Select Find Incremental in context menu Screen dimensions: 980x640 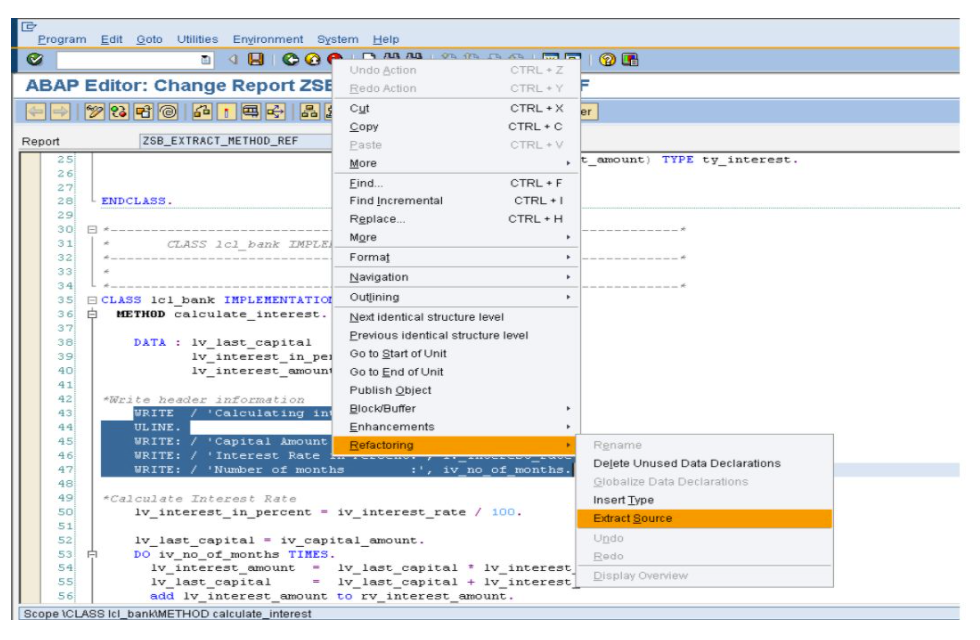click(x=456, y=201)
